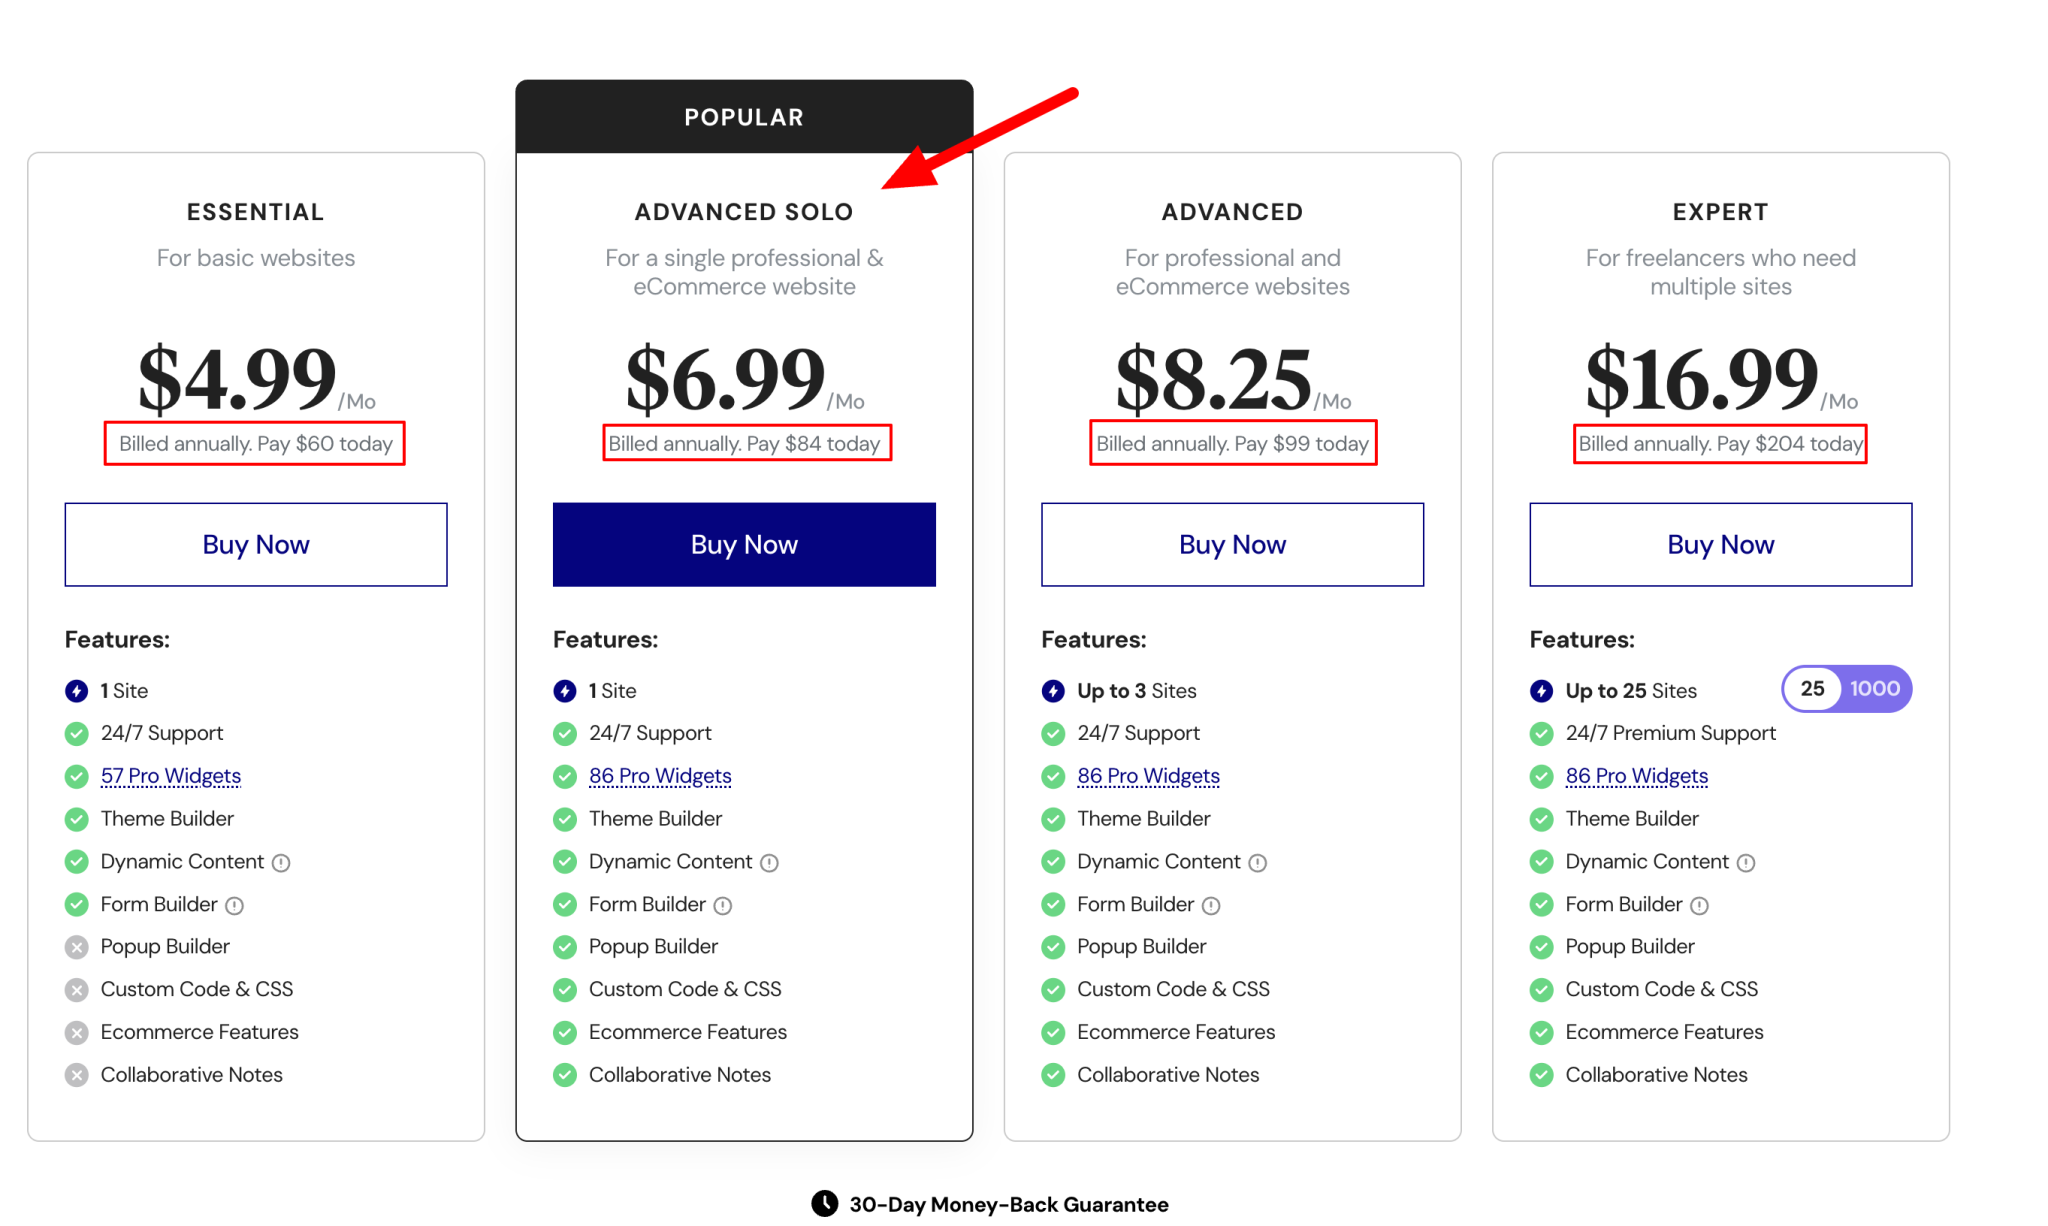The width and height of the screenshot is (2048, 1226).
Task: Click info icon next to Advanced plan's Form Builder
Action: coord(1213,904)
